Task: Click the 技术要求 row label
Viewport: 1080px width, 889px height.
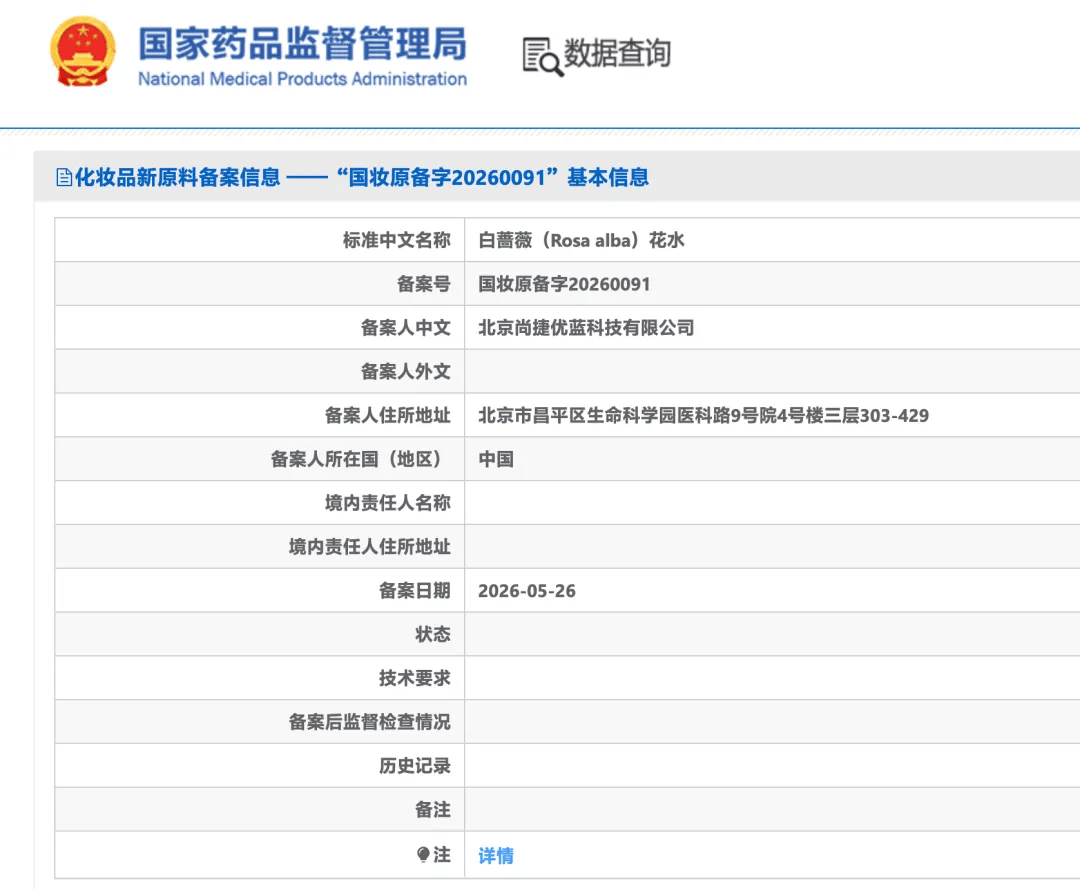Action: coord(415,678)
